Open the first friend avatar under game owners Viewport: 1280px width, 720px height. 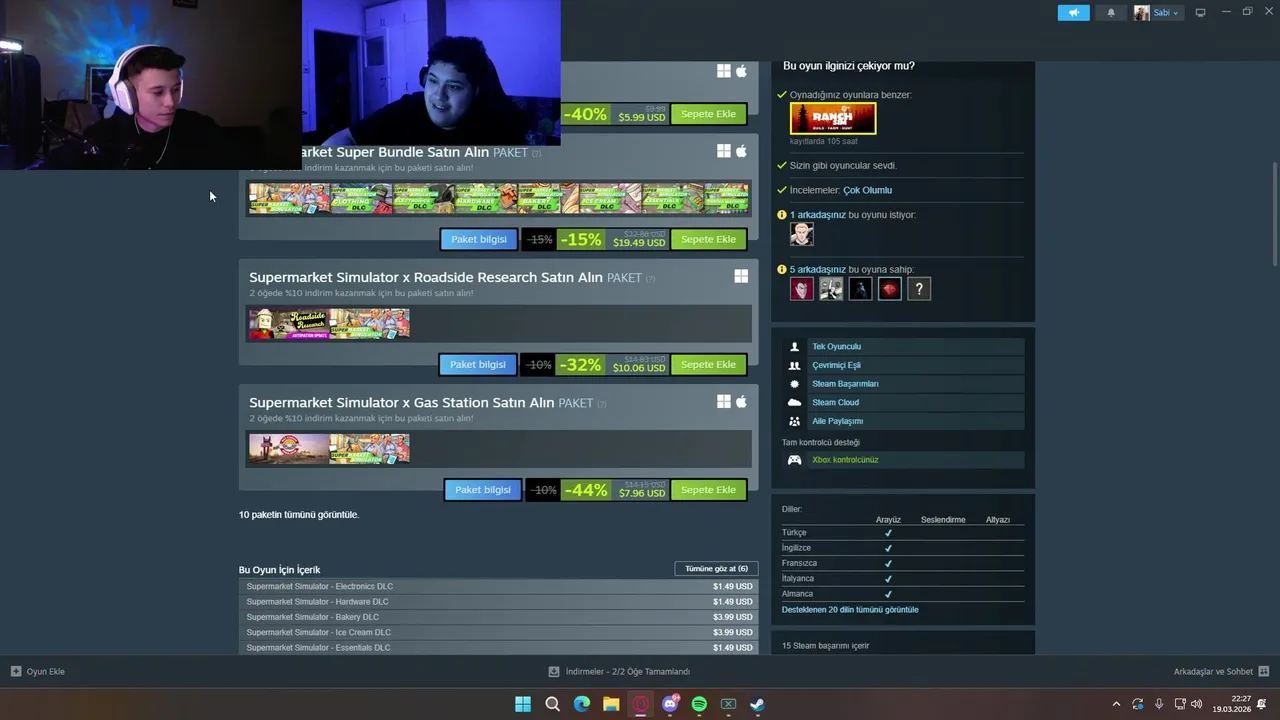pyautogui.click(x=802, y=289)
